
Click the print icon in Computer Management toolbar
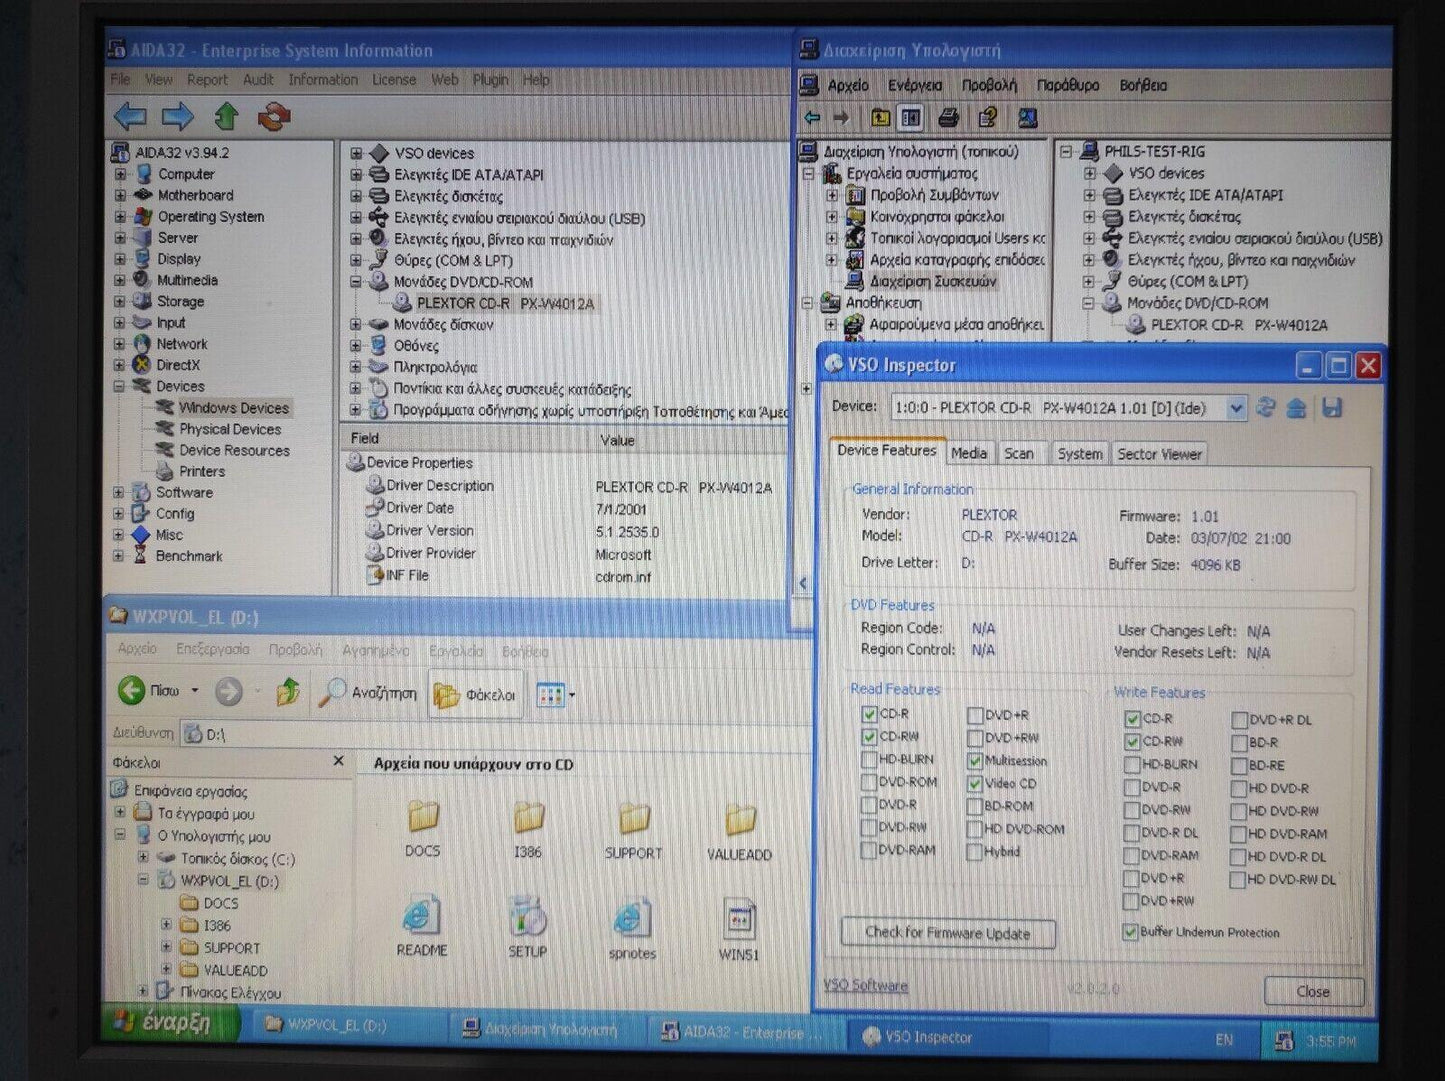948,118
